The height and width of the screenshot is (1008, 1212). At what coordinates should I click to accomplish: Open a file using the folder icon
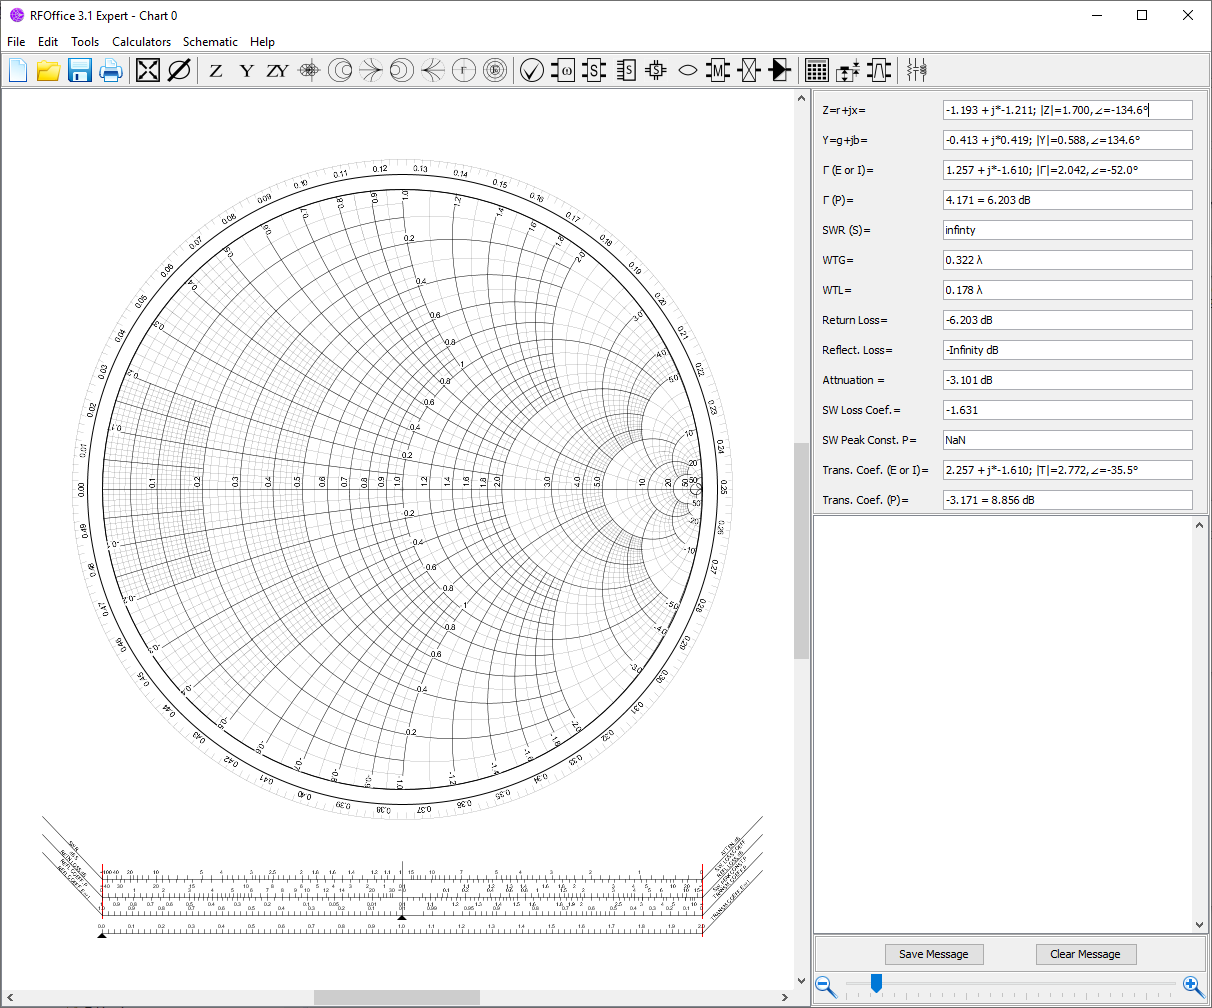[48, 70]
